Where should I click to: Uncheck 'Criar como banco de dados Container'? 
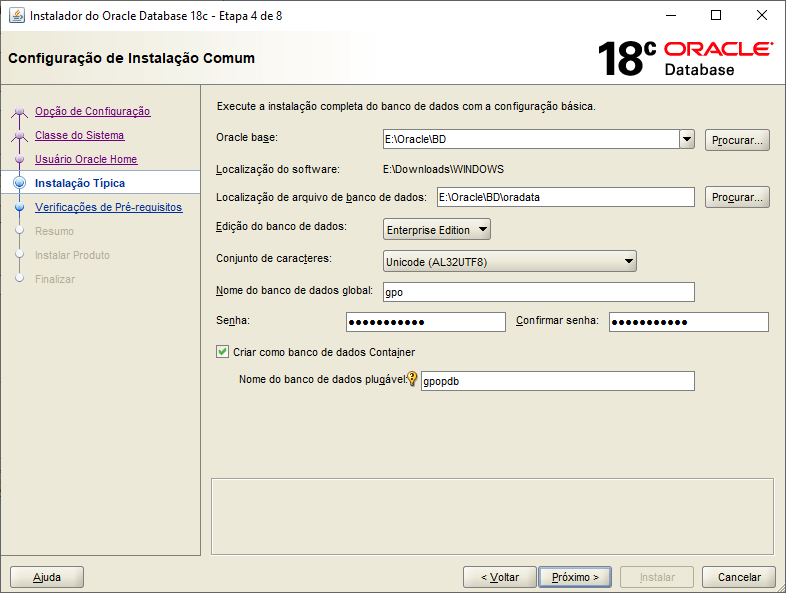tap(222, 352)
